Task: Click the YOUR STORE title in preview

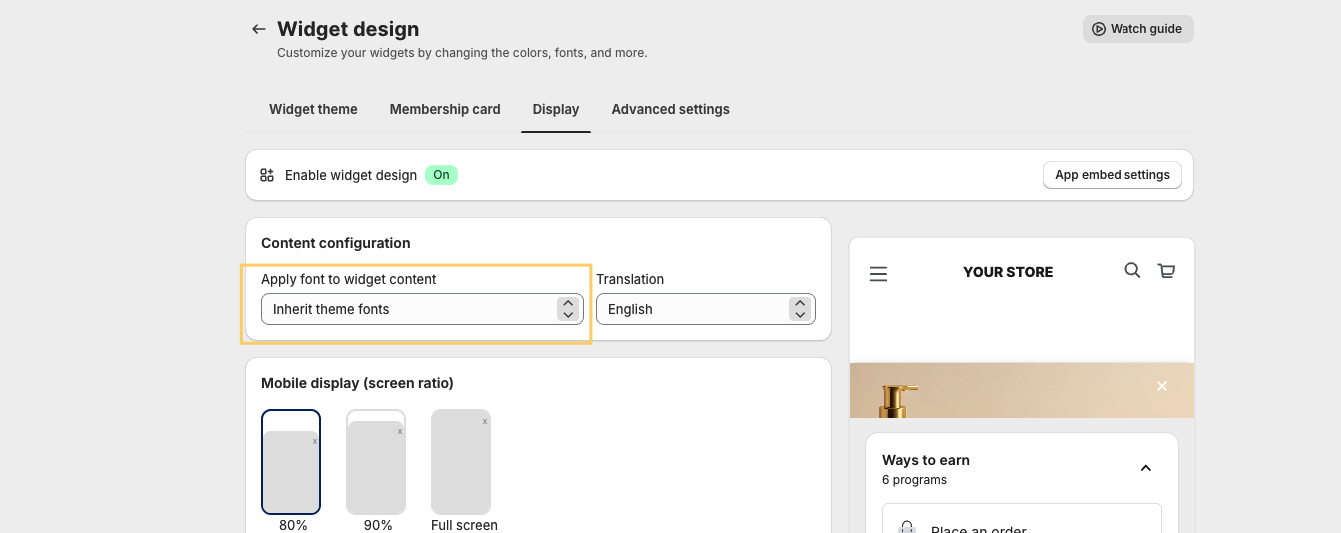Action: click(x=1007, y=272)
